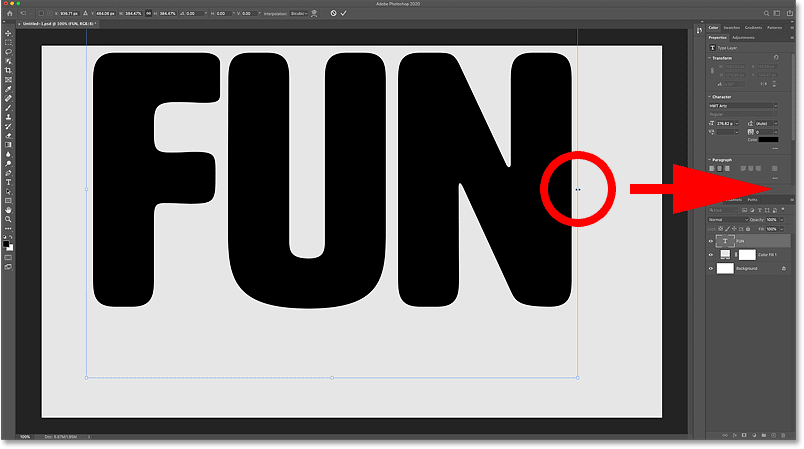Commit the transform with the checkmark
Viewport: 804px width, 449px height.
tap(344, 13)
